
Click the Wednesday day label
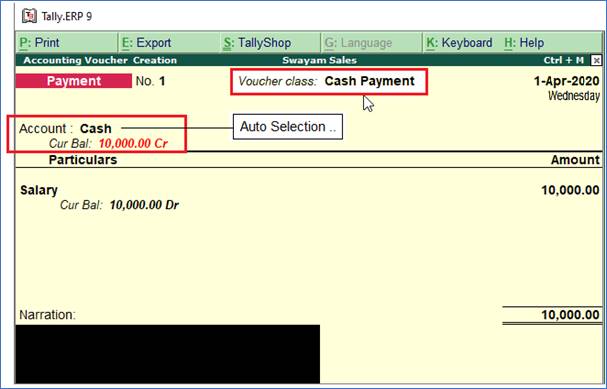click(x=574, y=96)
